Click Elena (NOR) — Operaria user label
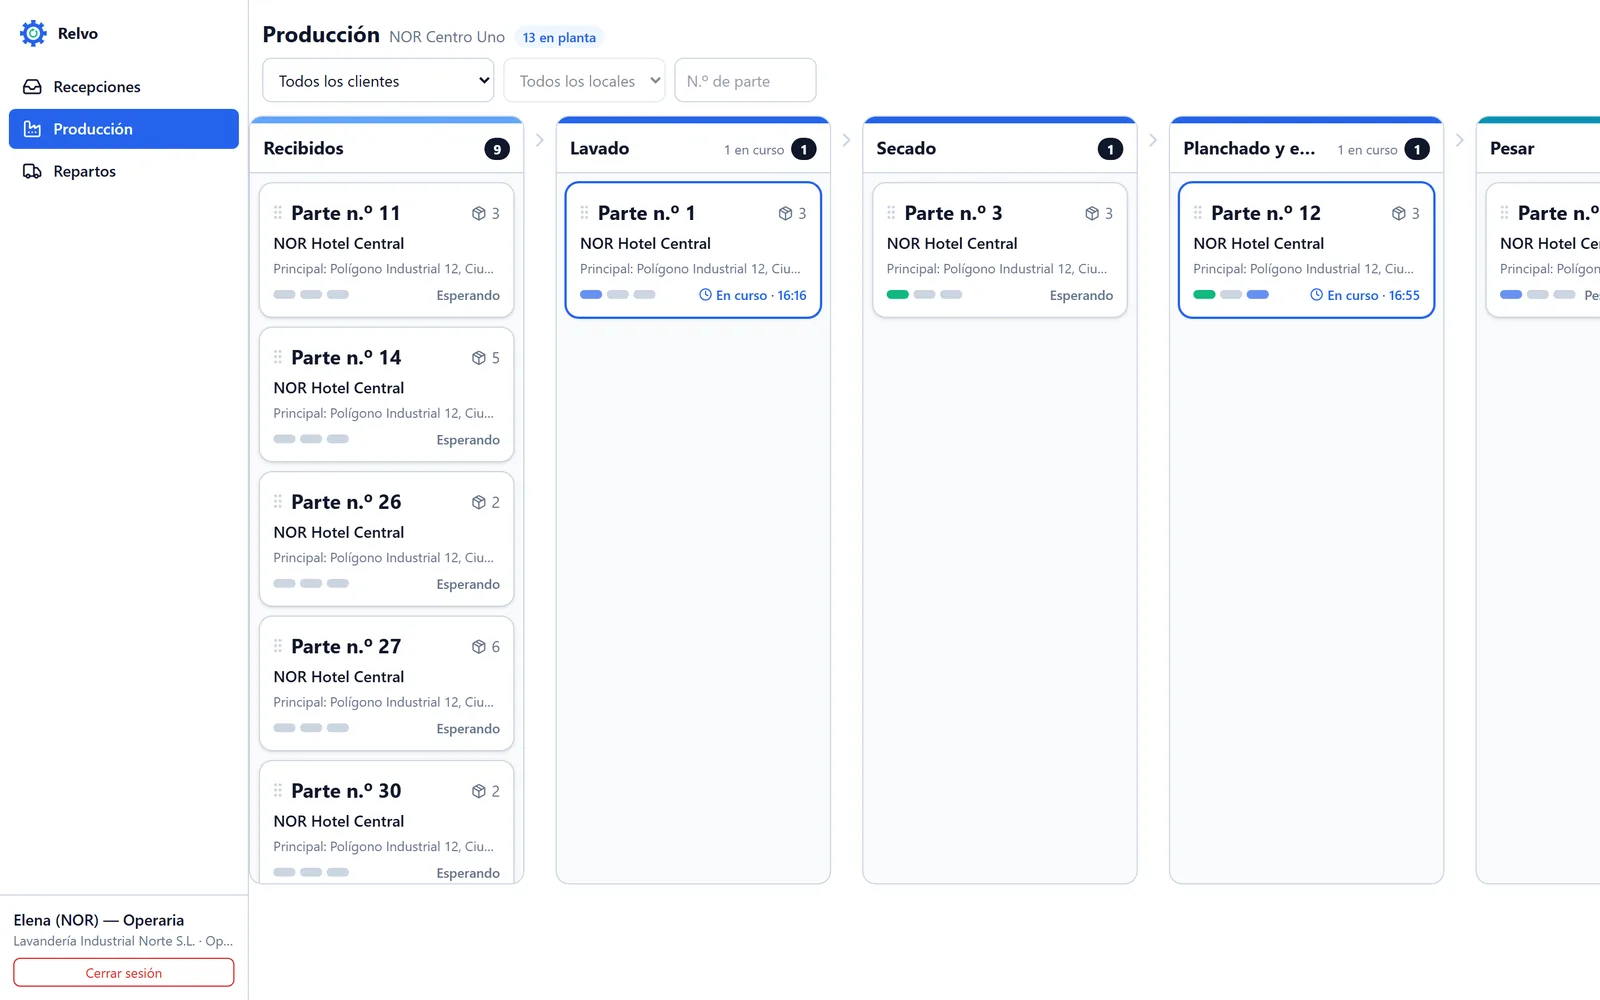The width and height of the screenshot is (1600, 1000). (99, 920)
